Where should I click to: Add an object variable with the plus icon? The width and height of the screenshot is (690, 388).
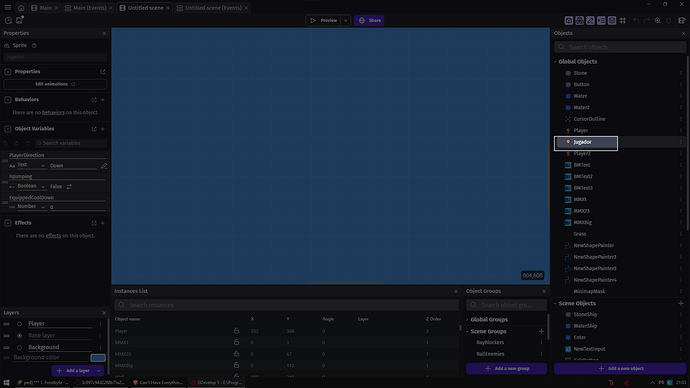tap(103, 129)
